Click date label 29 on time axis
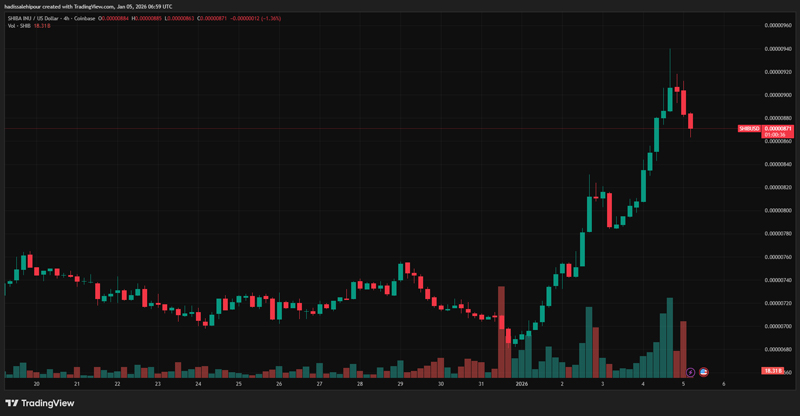The image size is (800, 416). click(x=400, y=384)
